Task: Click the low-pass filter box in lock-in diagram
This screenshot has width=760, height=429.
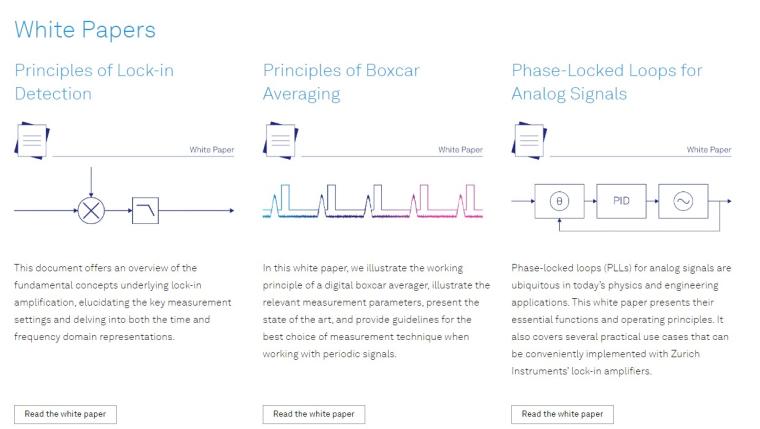Action: [145, 210]
